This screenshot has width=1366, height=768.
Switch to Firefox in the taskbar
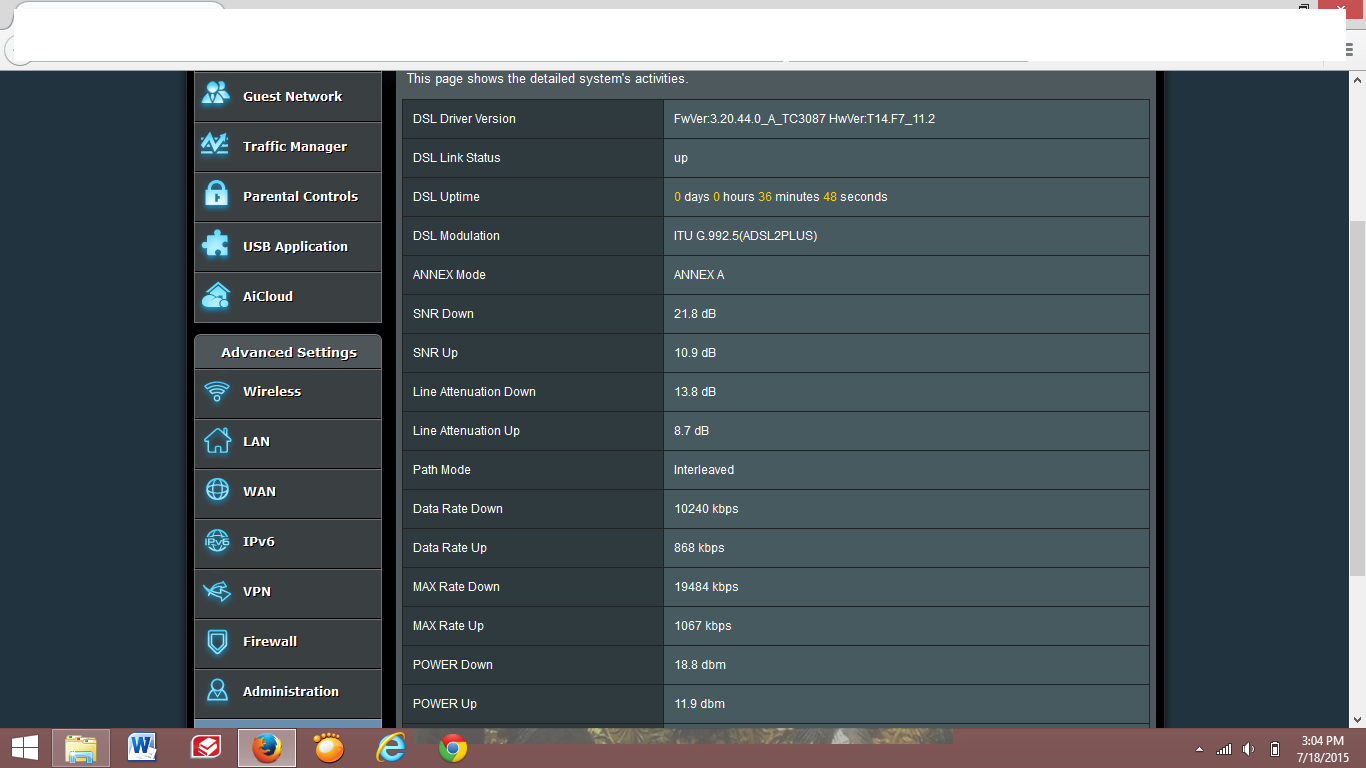267,748
